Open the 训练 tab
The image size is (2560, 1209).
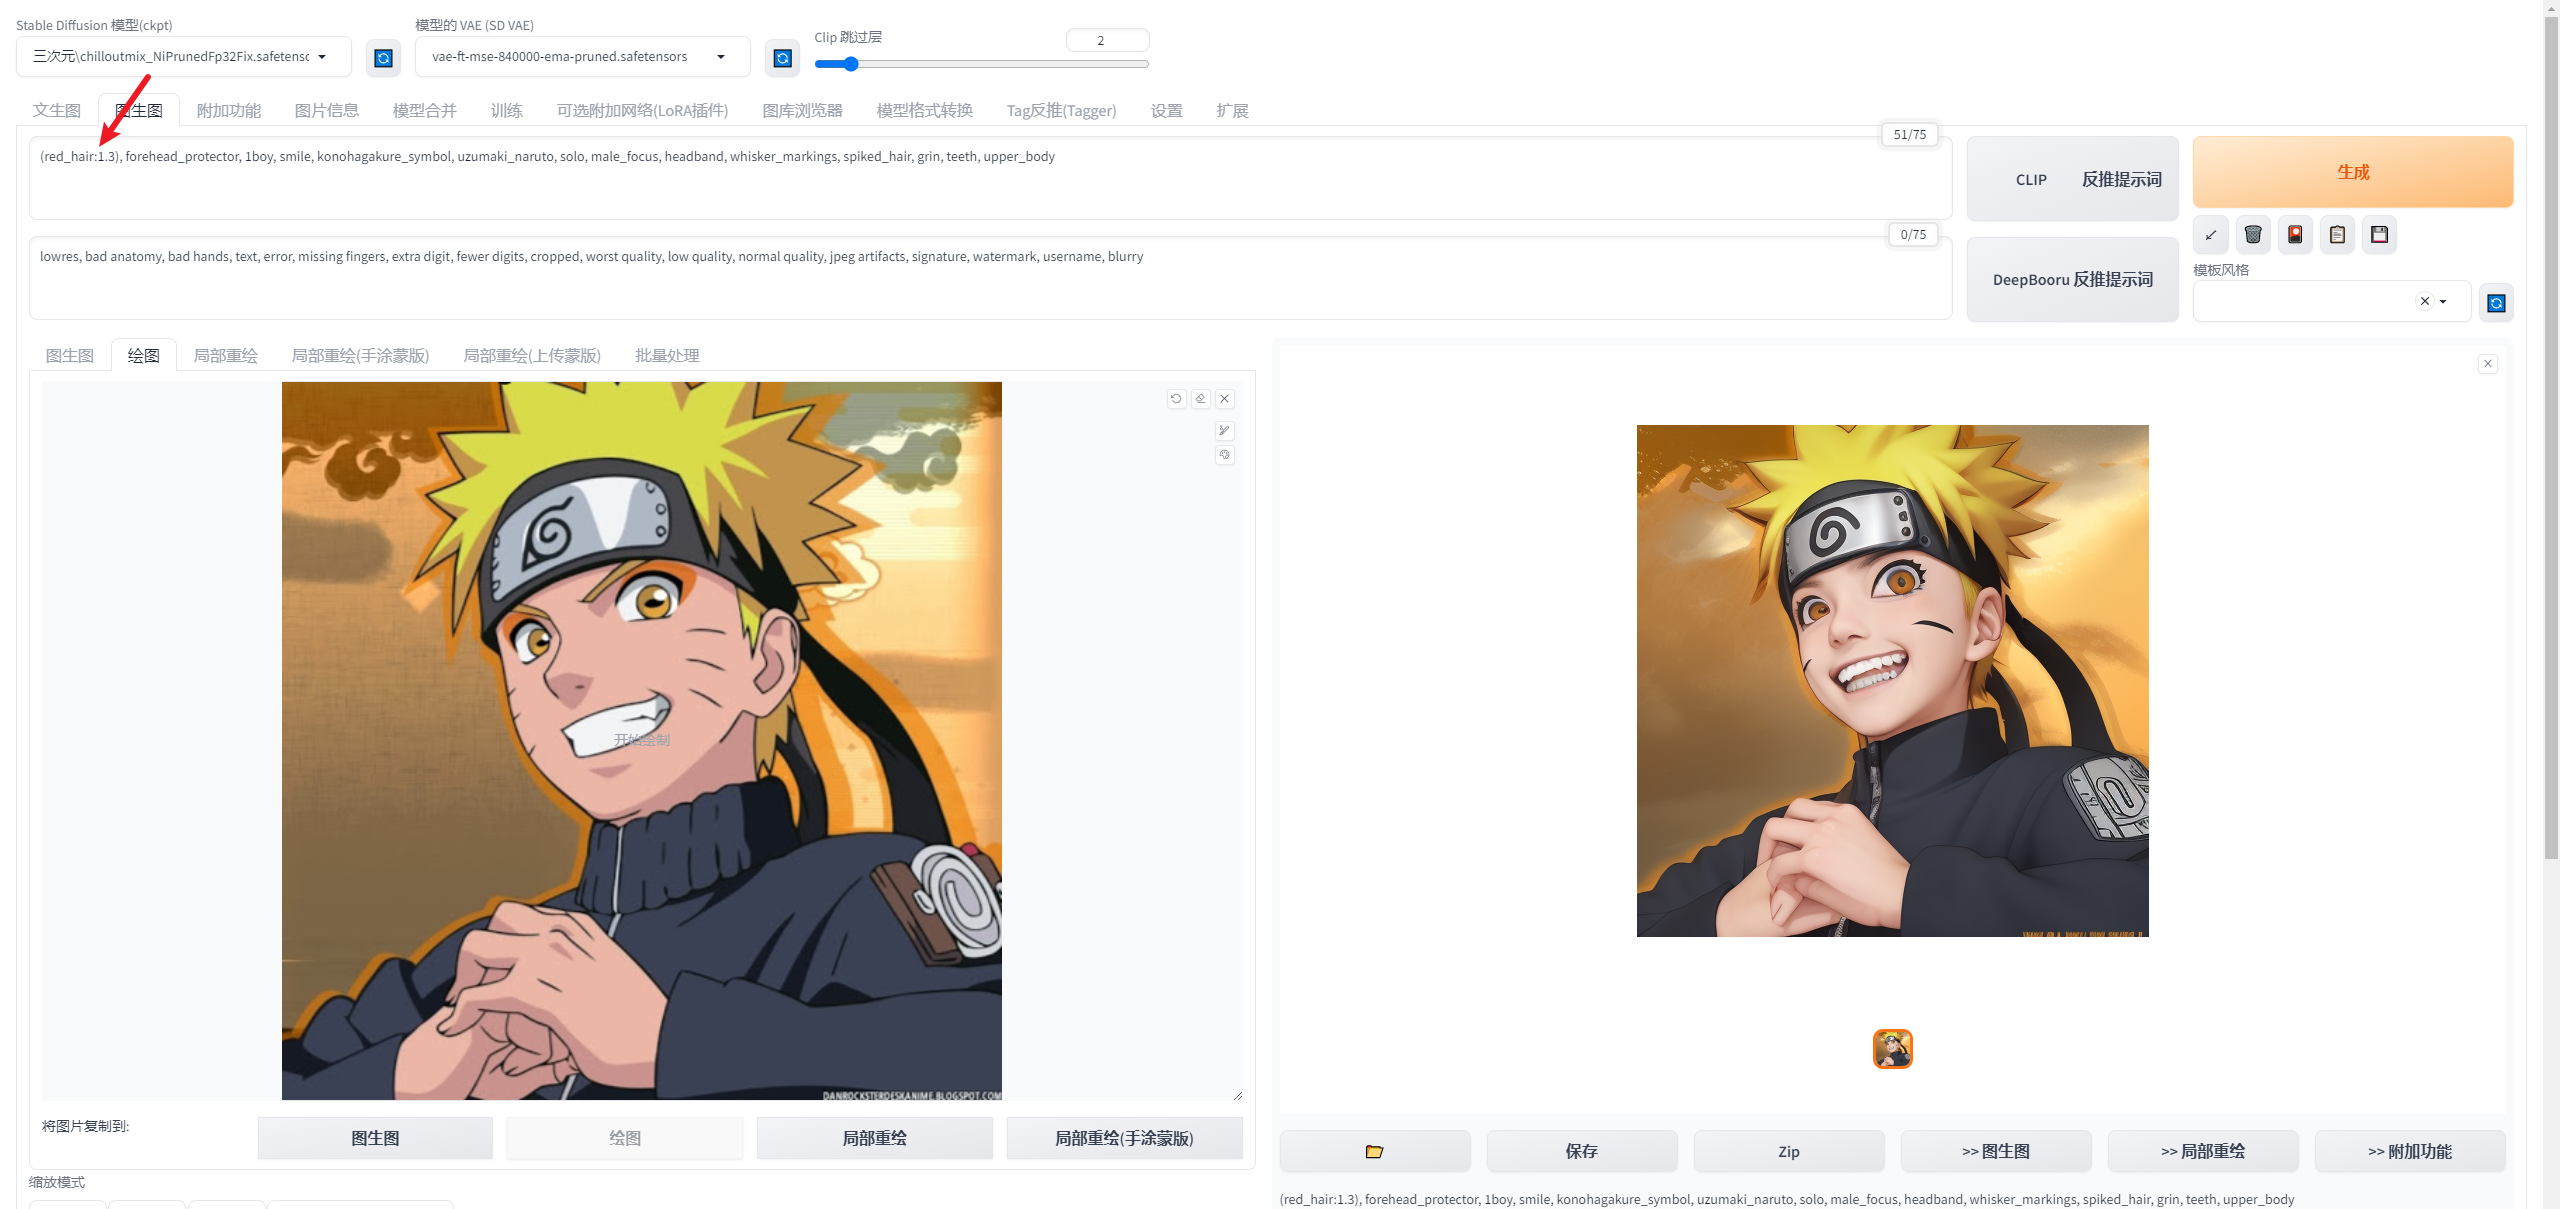[x=507, y=110]
